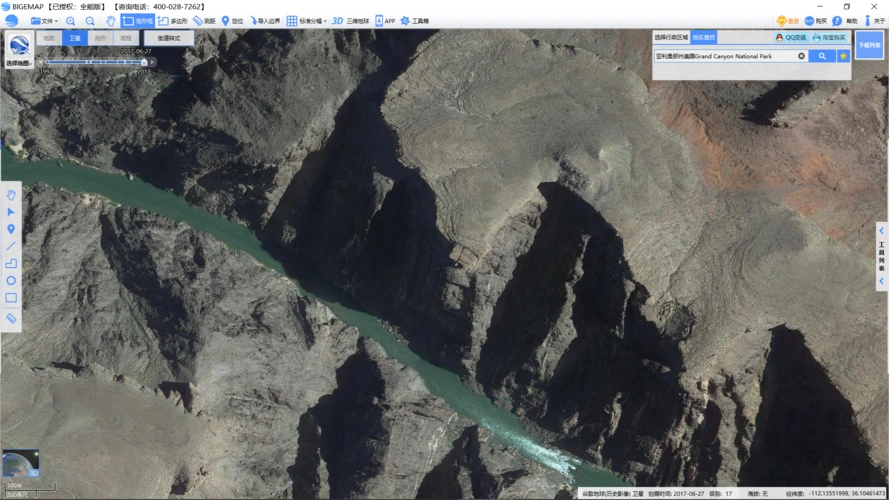Screen dimensions: 889x500
Task: Select the 测距 distance measuring tool
Action: [204, 20]
